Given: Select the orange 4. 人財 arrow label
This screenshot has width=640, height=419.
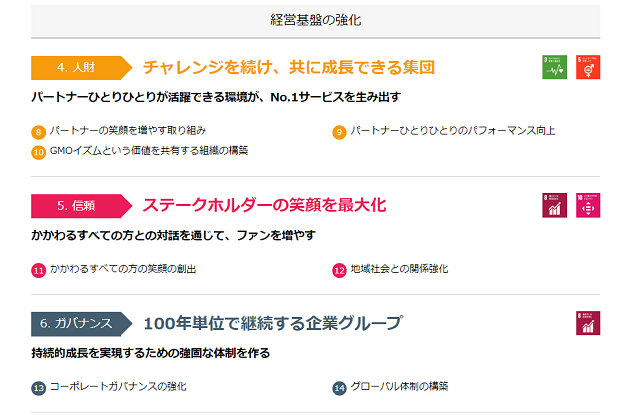Looking at the screenshot, I should pos(82,68).
